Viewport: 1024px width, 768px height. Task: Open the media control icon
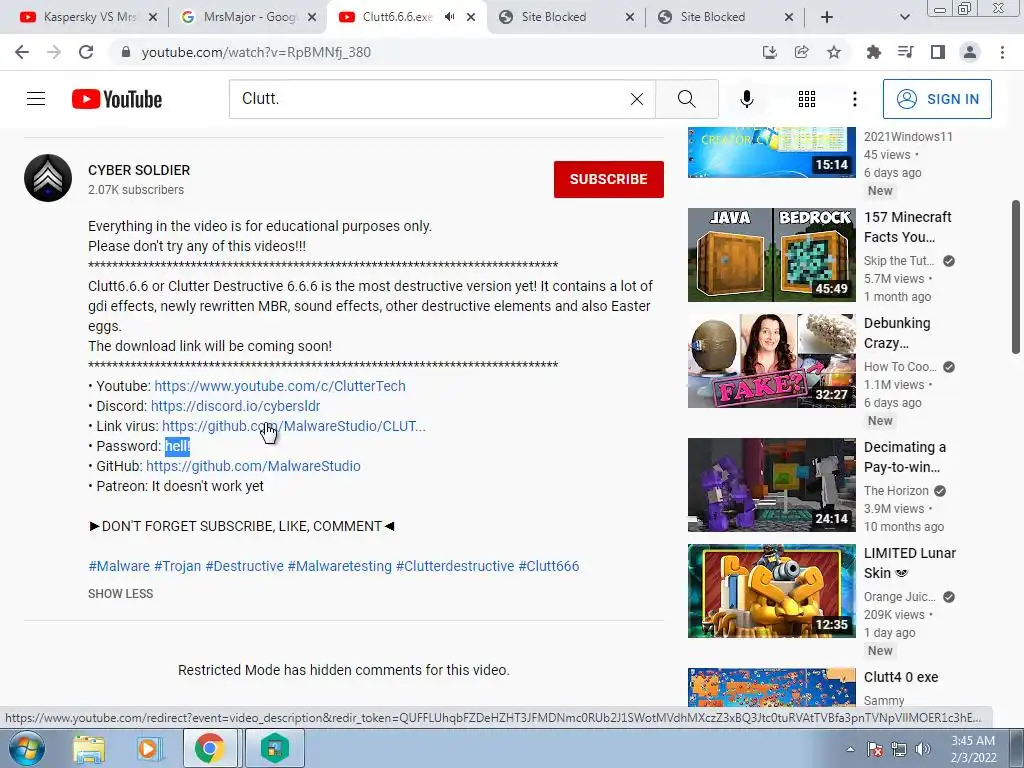click(x=905, y=52)
